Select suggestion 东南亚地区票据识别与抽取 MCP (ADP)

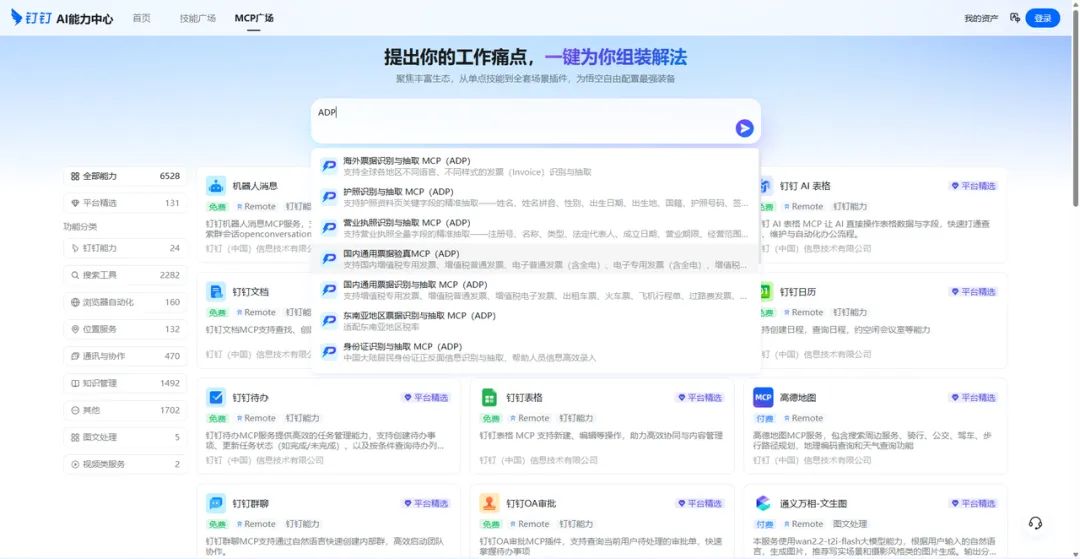coord(535,321)
